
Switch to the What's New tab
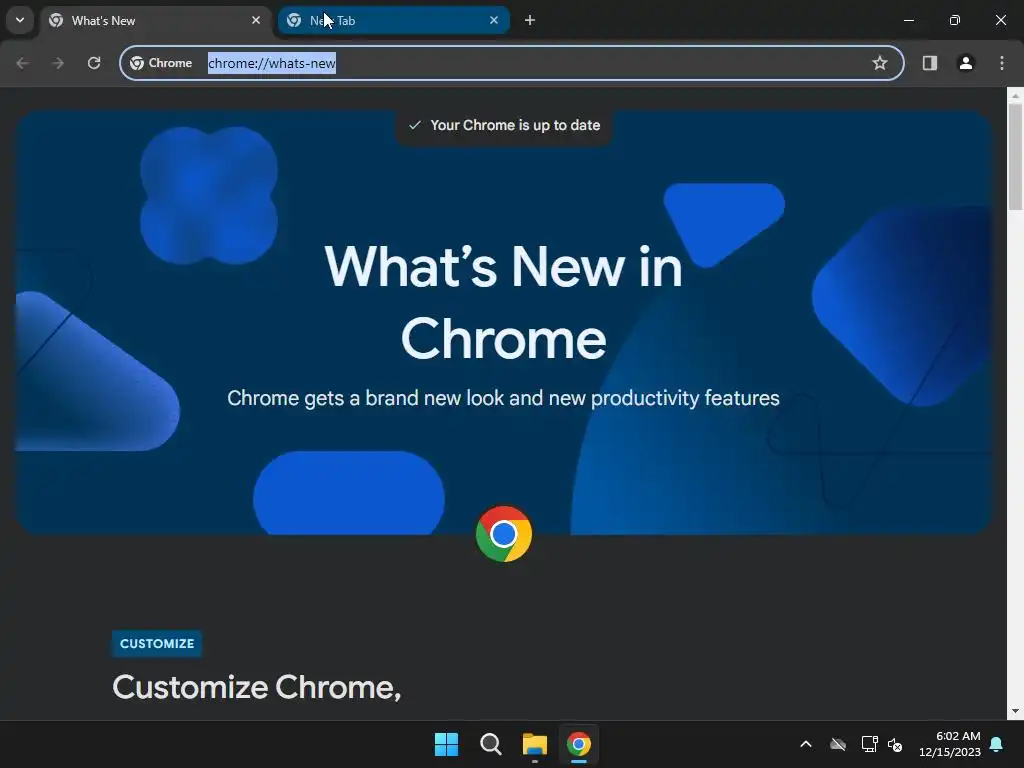156,20
